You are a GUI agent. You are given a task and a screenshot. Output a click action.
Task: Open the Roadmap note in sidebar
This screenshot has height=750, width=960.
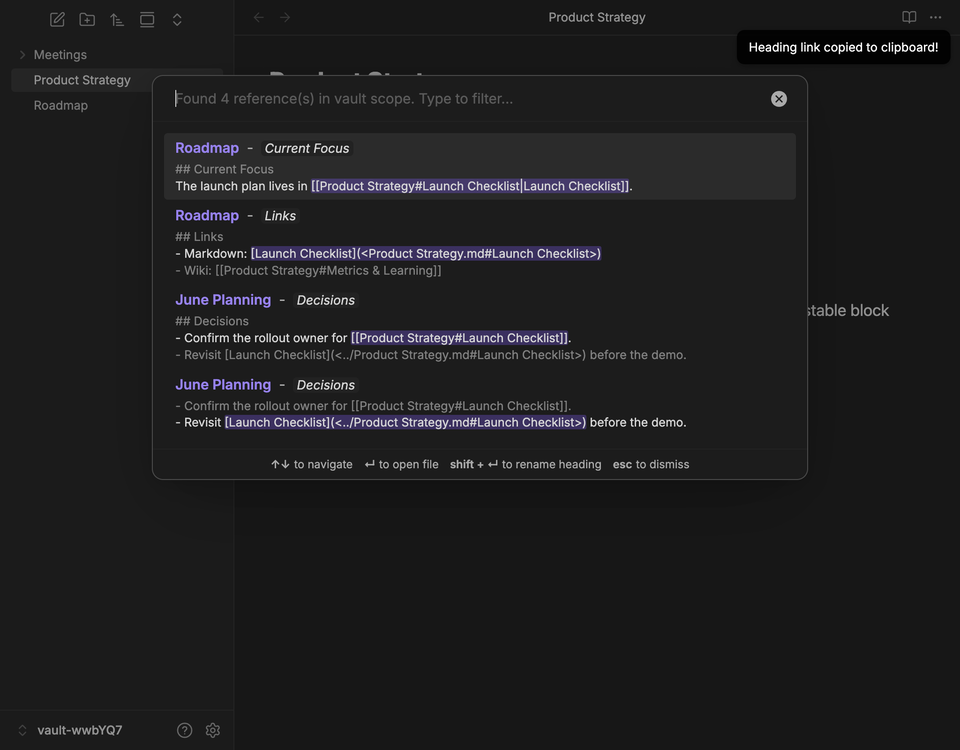(x=116, y=105)
